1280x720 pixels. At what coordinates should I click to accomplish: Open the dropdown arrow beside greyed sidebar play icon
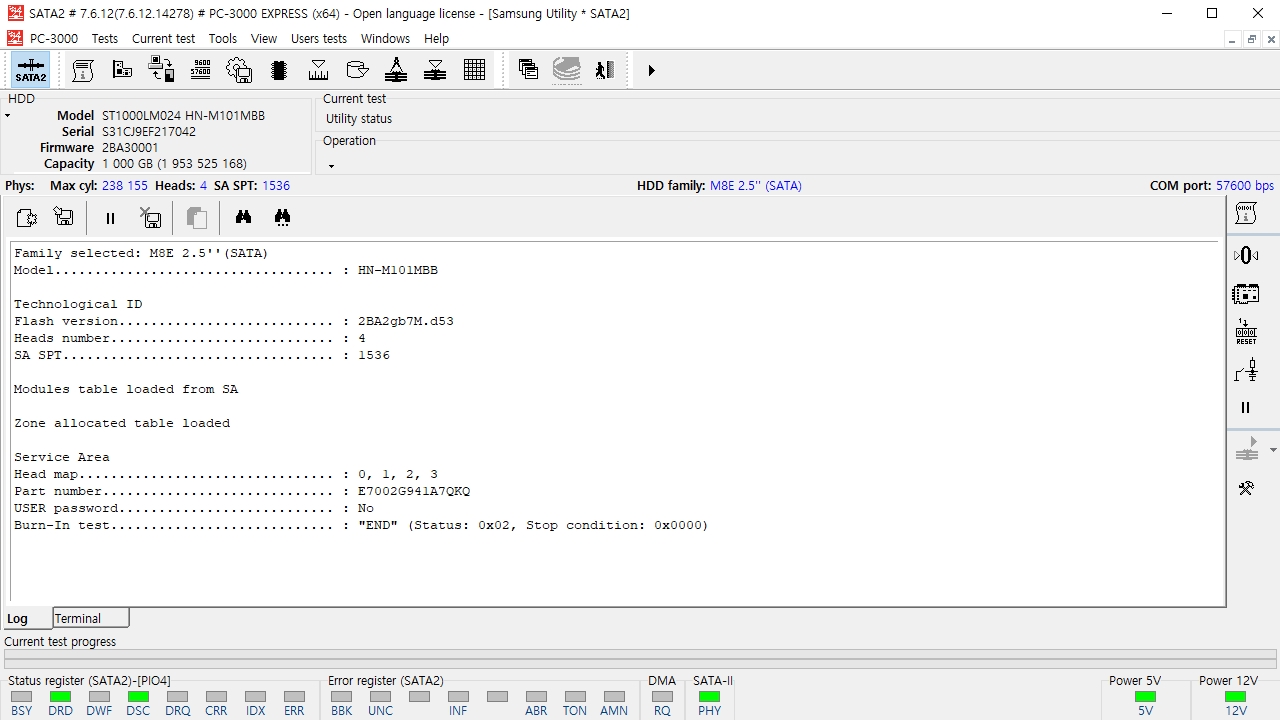[1273, 450]
